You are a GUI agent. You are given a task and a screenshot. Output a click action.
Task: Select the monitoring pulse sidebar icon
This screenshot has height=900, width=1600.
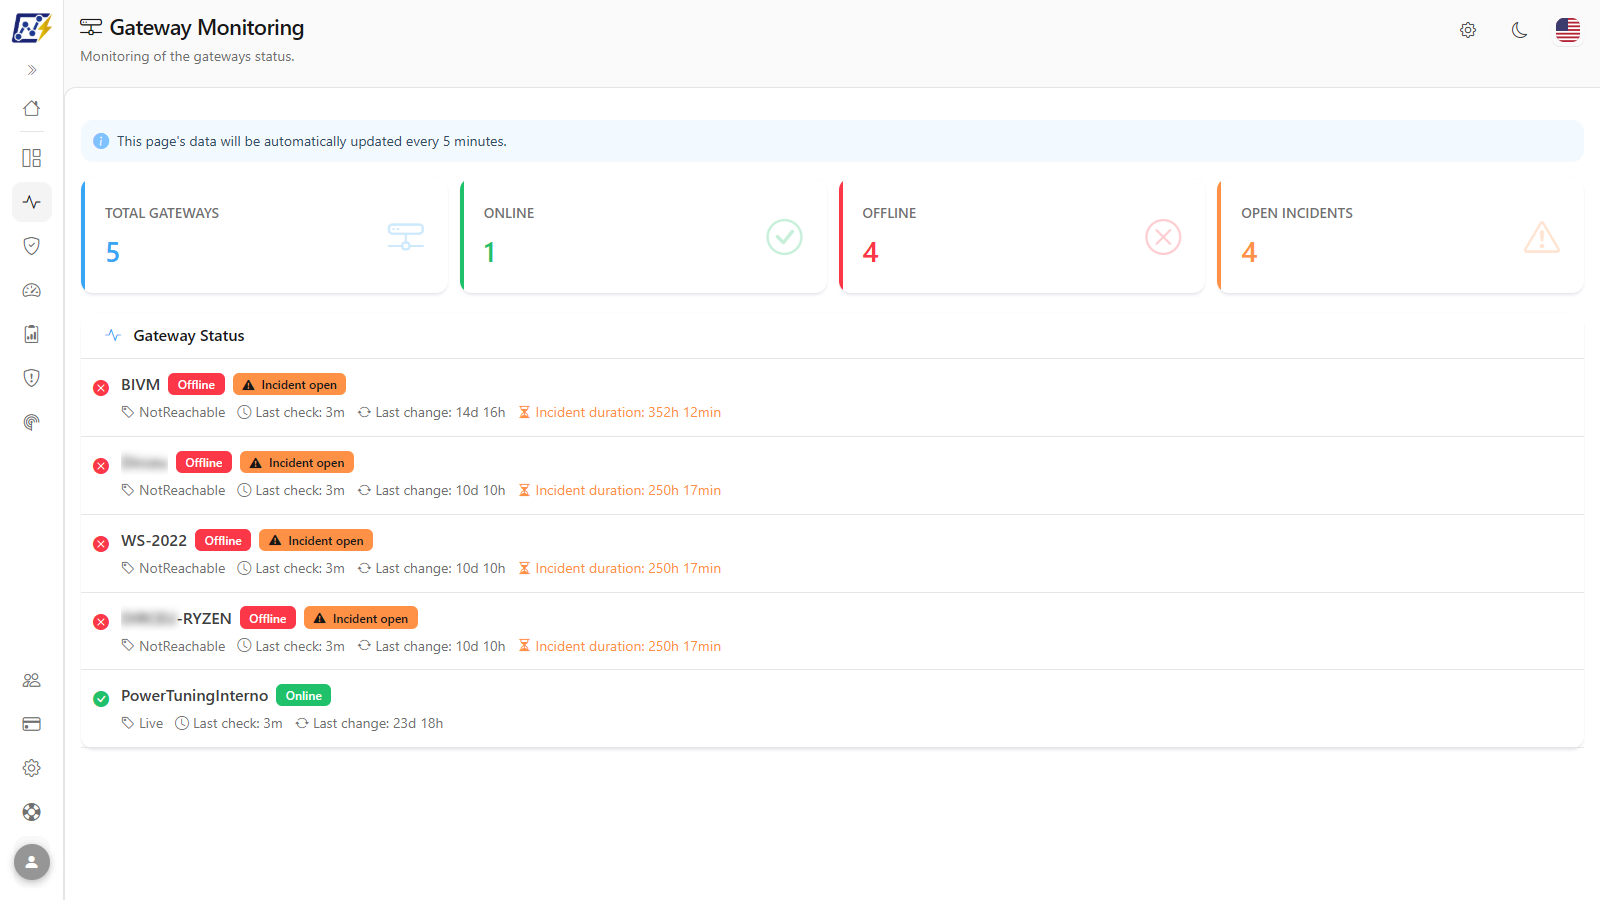[32, 202]
